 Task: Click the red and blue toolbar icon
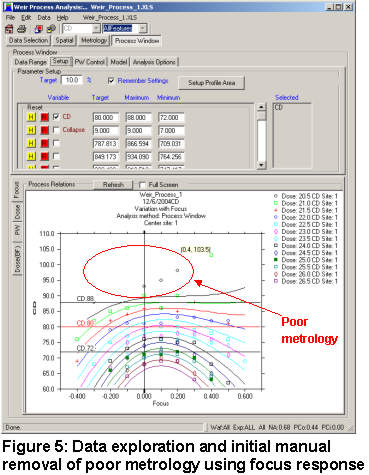click(x=38, y=29)
